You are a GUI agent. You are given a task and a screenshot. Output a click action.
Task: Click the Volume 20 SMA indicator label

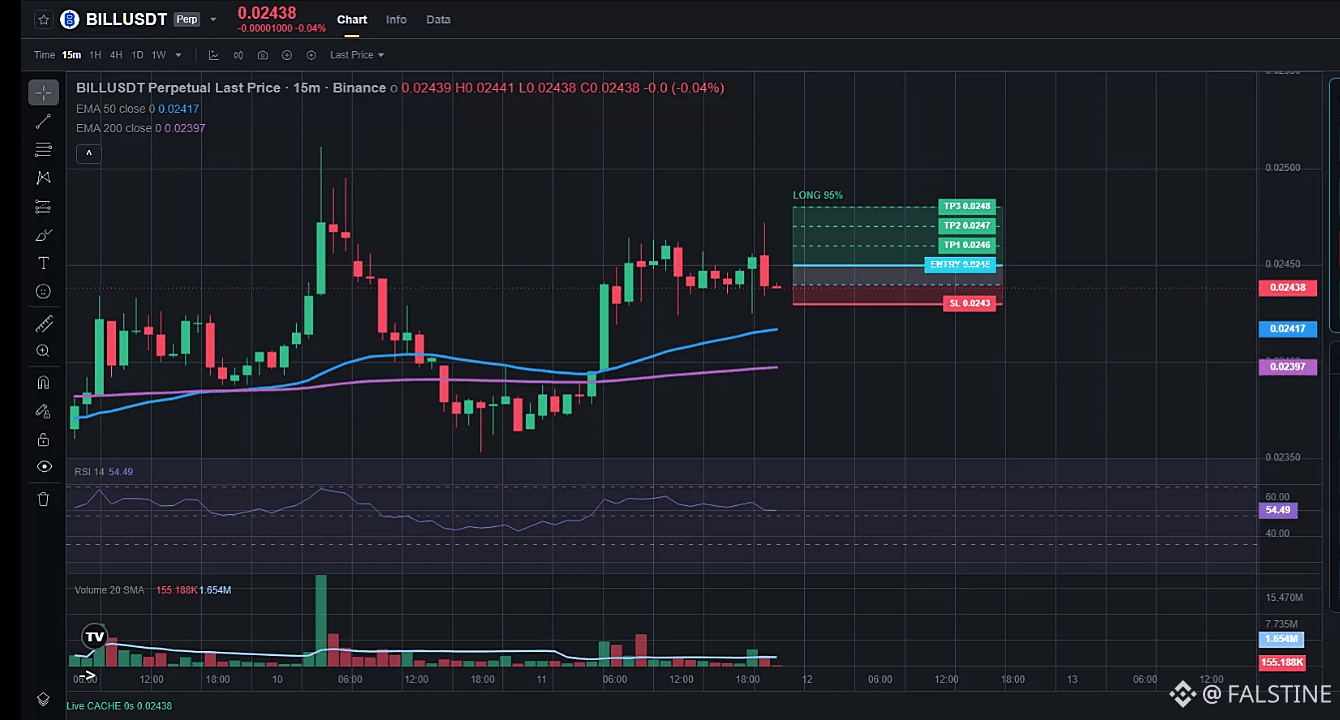(x=110, y=590)
